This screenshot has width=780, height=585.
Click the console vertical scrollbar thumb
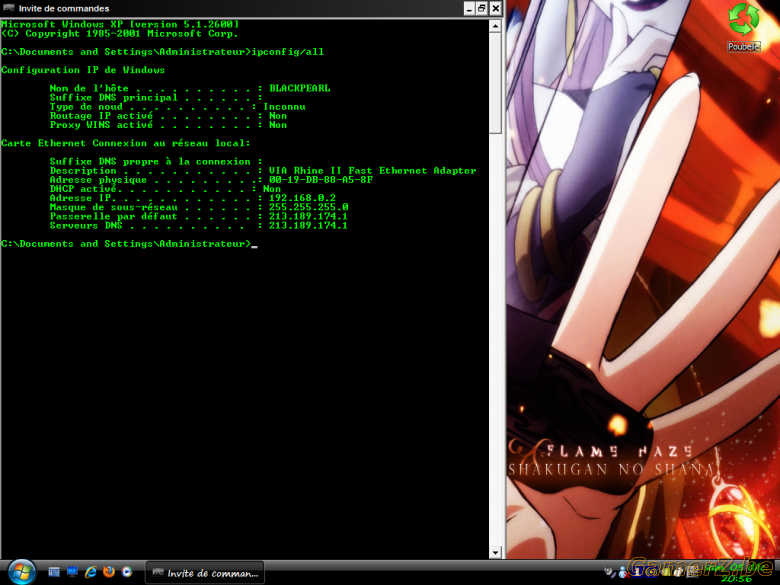(495, 83)
